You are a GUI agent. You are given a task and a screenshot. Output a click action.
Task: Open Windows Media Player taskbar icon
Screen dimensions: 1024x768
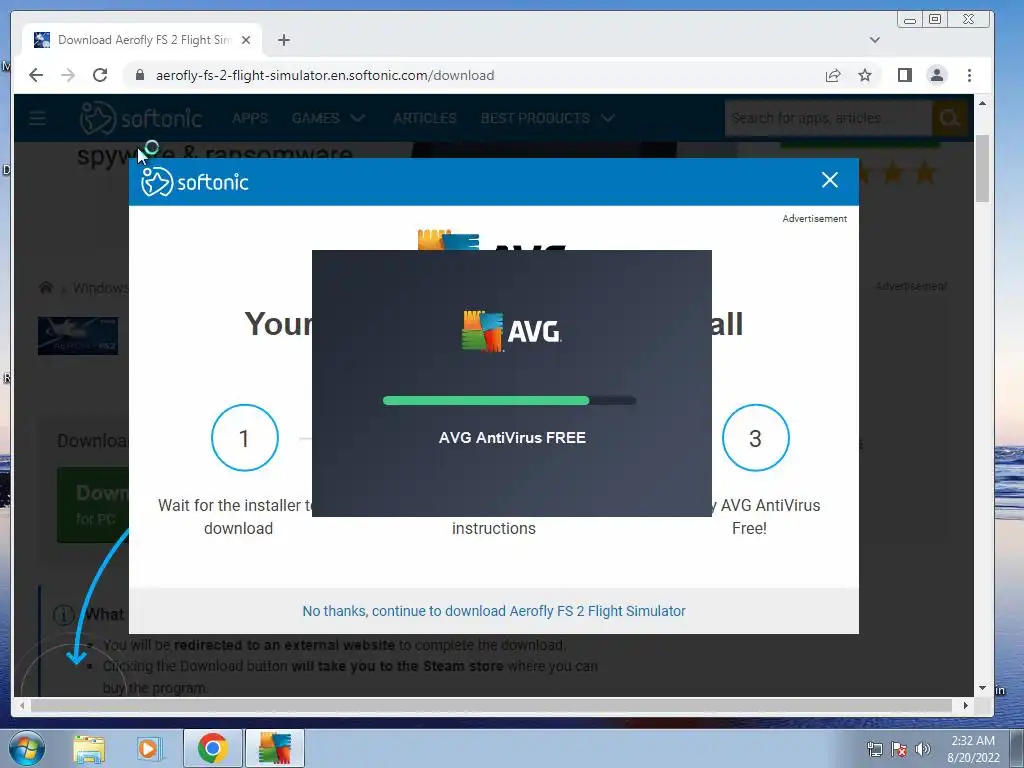tap(149, 748)
